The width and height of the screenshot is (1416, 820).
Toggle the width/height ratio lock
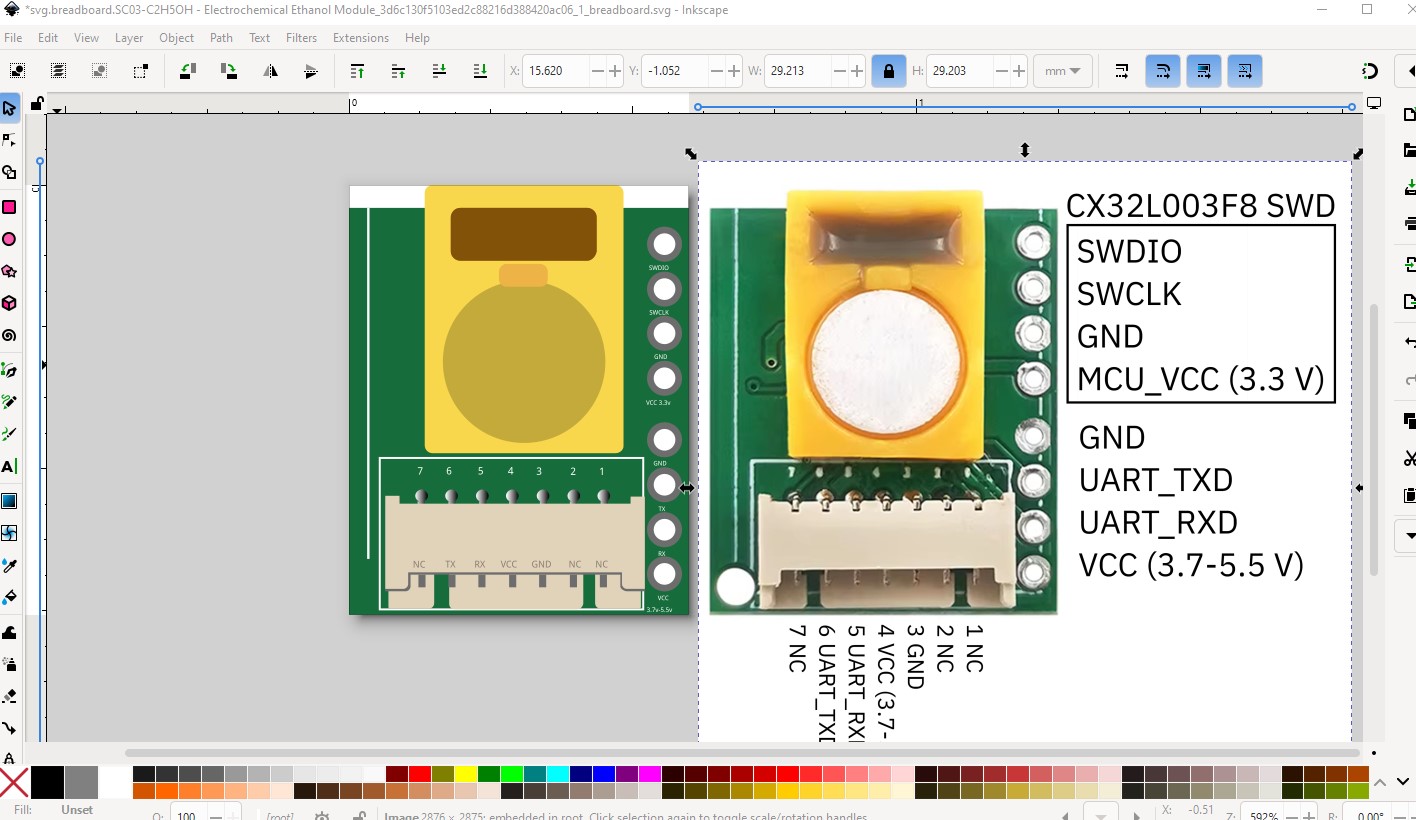click(x=888, y=71)
